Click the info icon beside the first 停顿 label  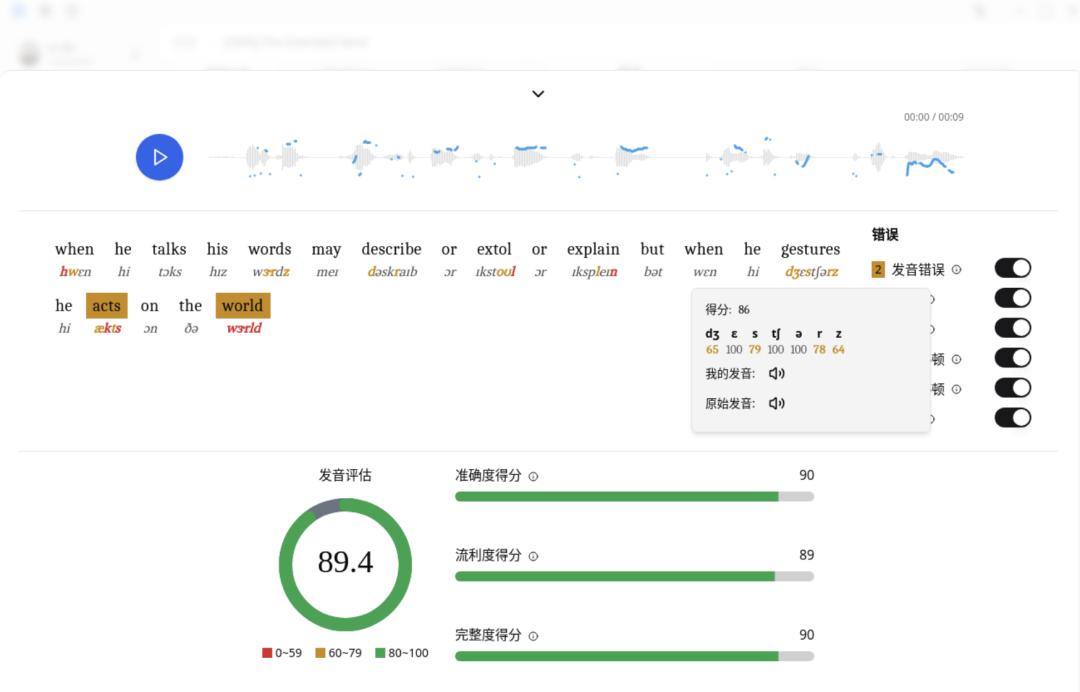click(957, 359)
